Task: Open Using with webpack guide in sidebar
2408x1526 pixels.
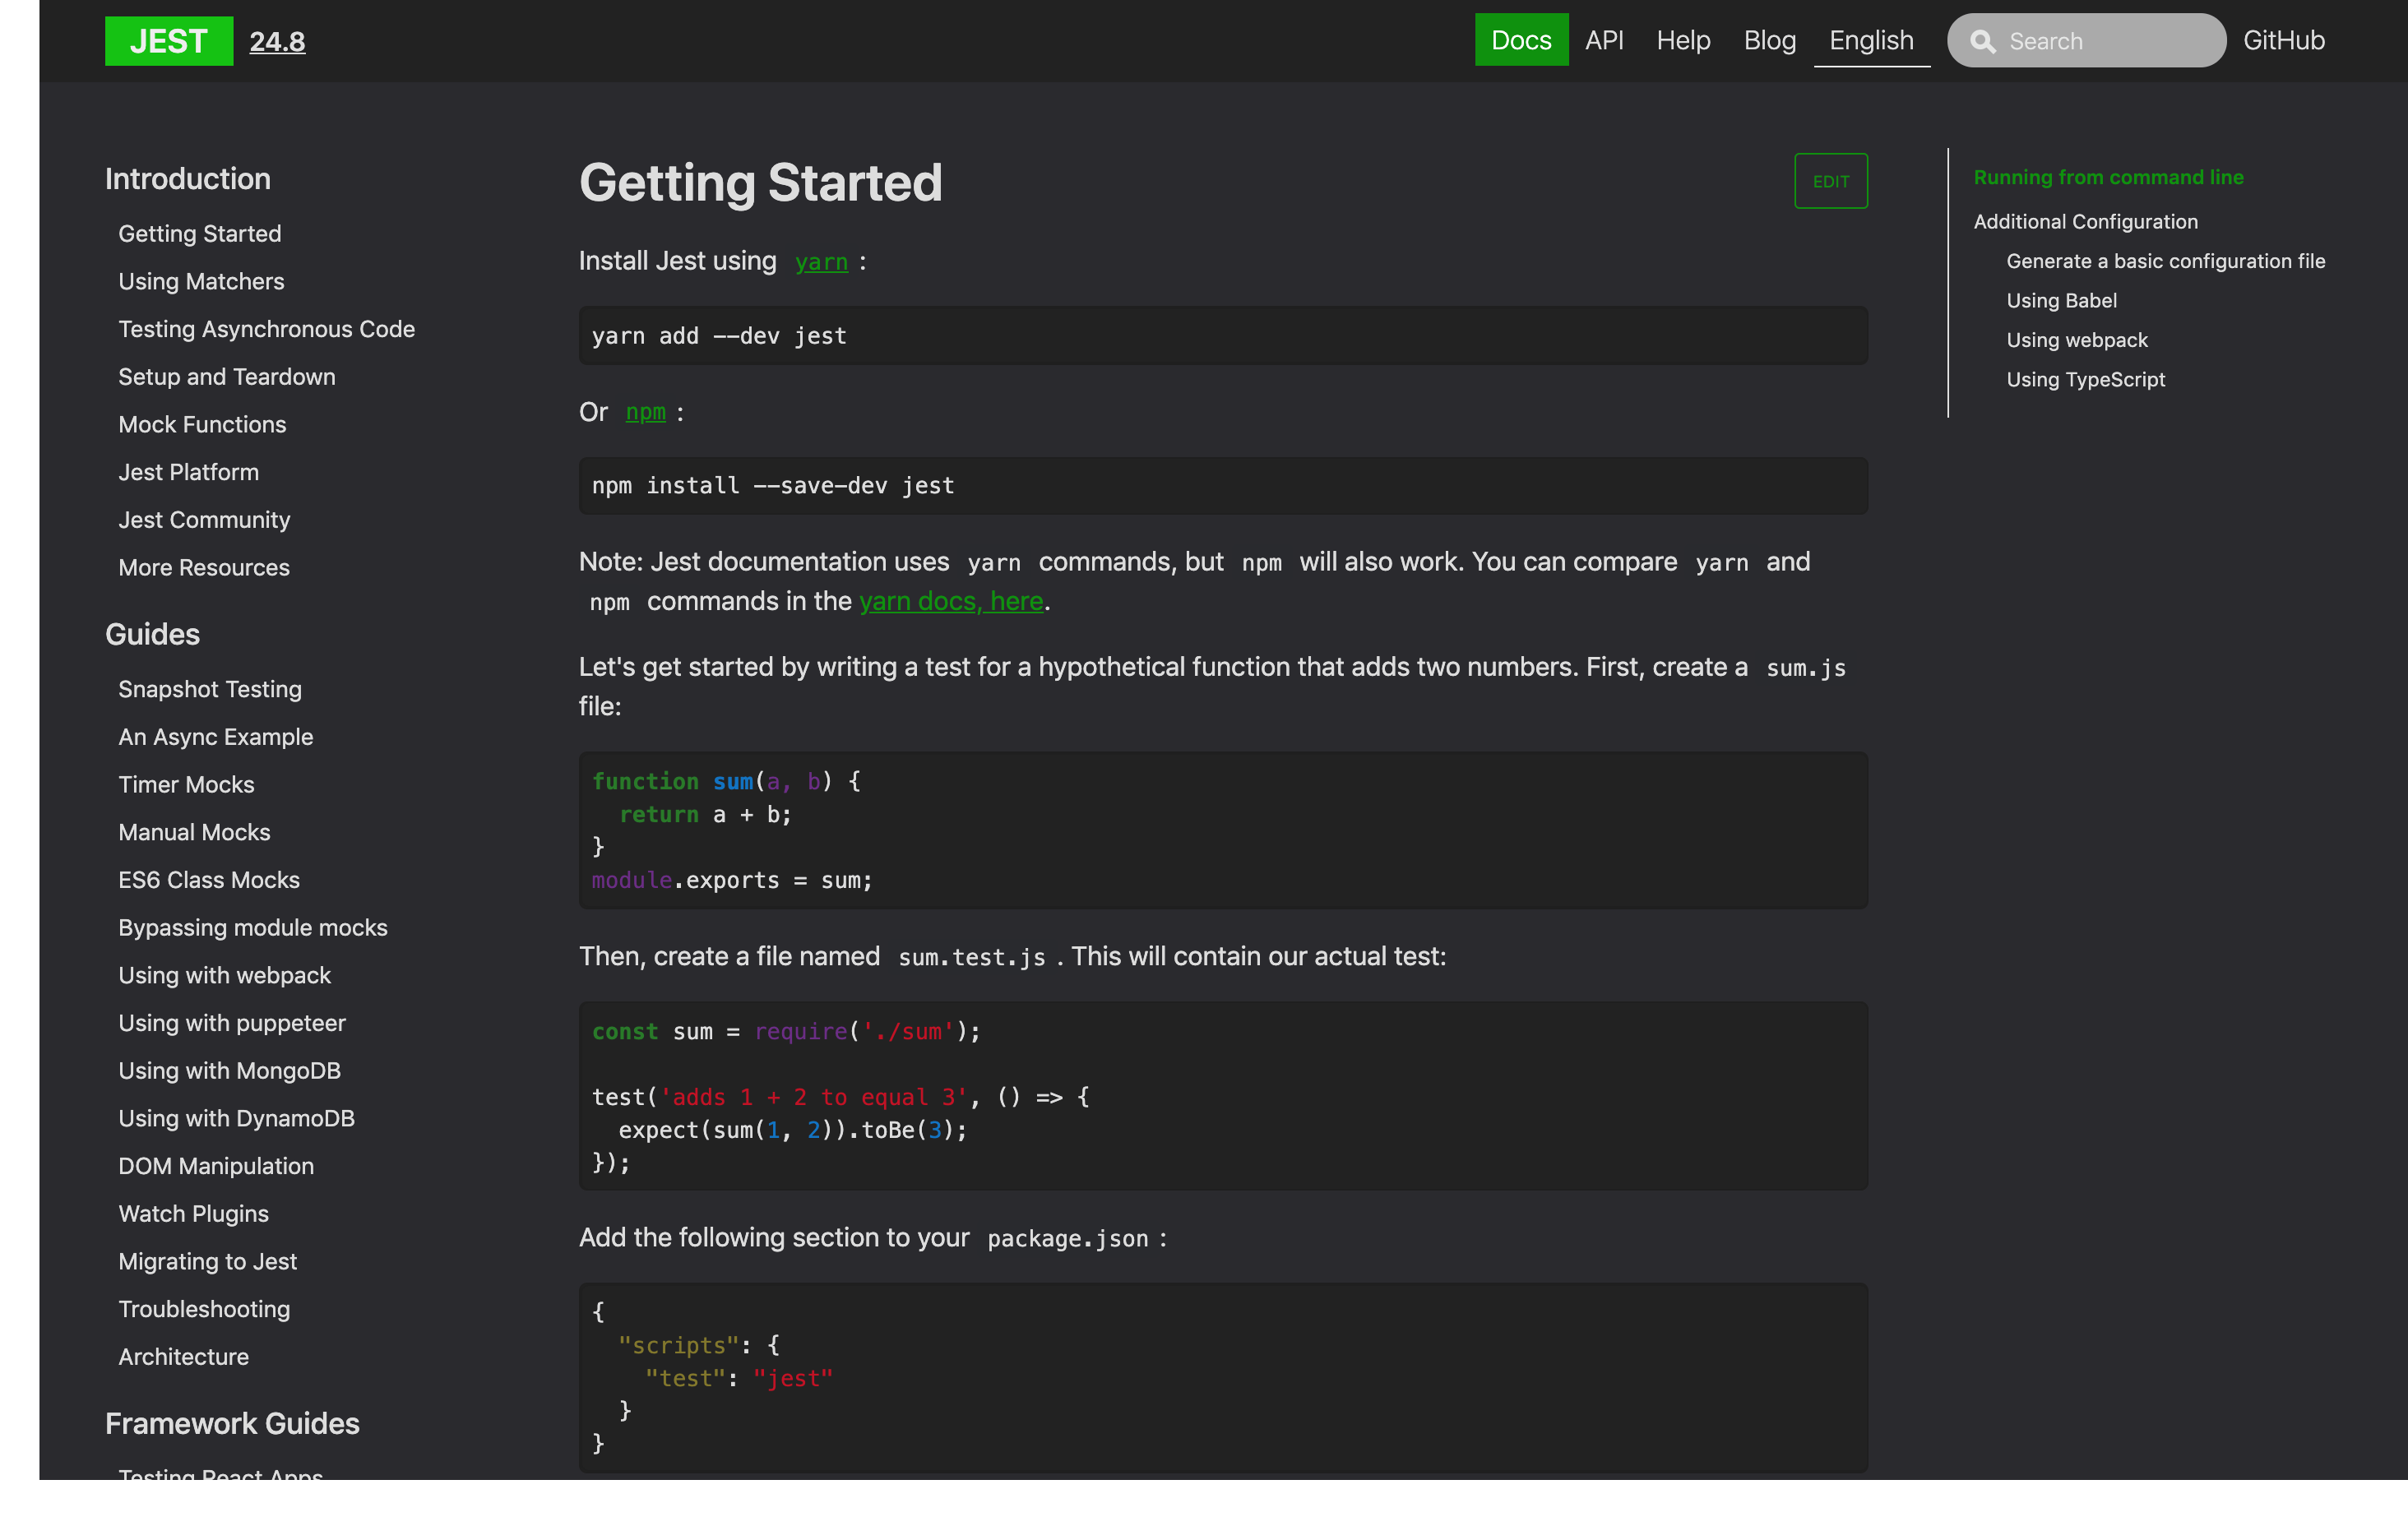Action: pos(224,976)
